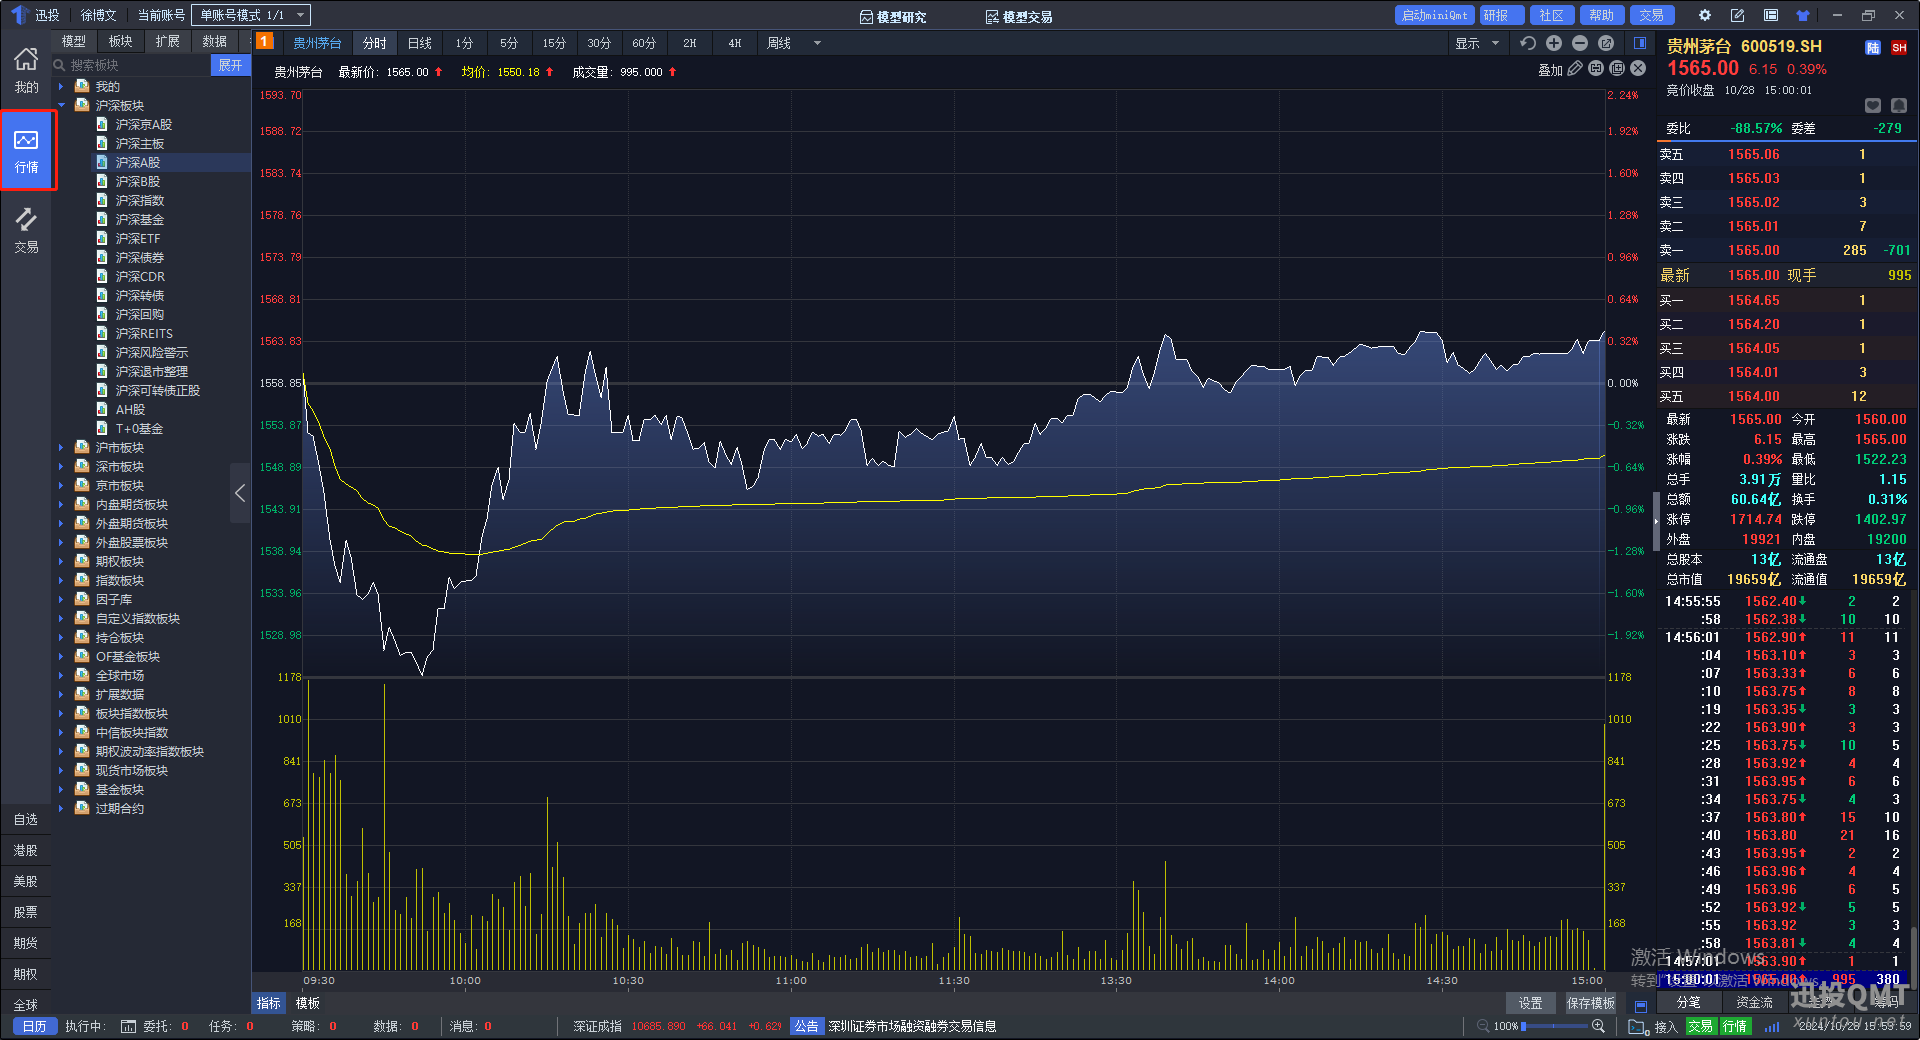Click the 日历 button in status bar
The height and width of the screenshot is (1040, 1920).
pos(35,1026)
